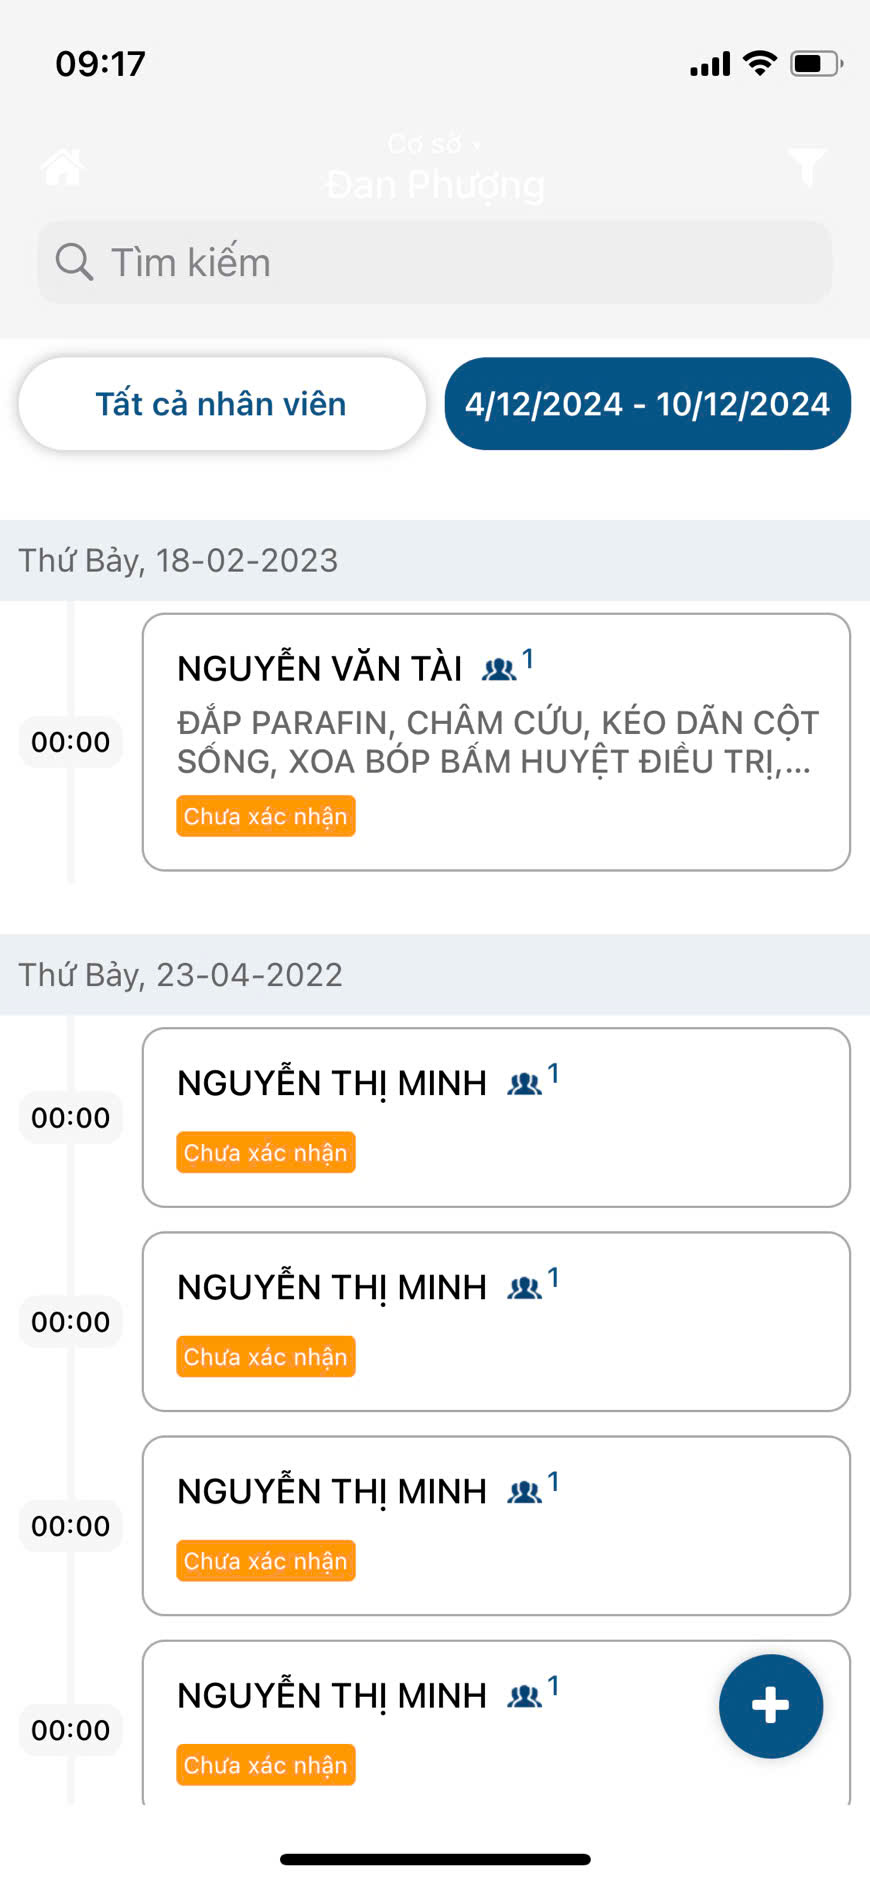Tap group icon on third Nguyễn Thị Minh
The width and height of the screenshot is (870, 1884).
click(x=524, y=1492)
